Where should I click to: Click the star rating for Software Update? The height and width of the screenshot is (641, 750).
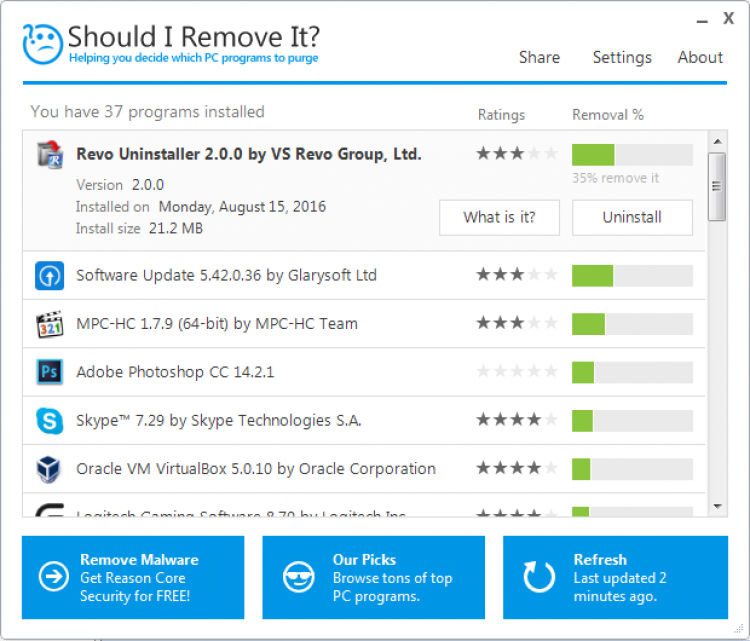(517, 275)
